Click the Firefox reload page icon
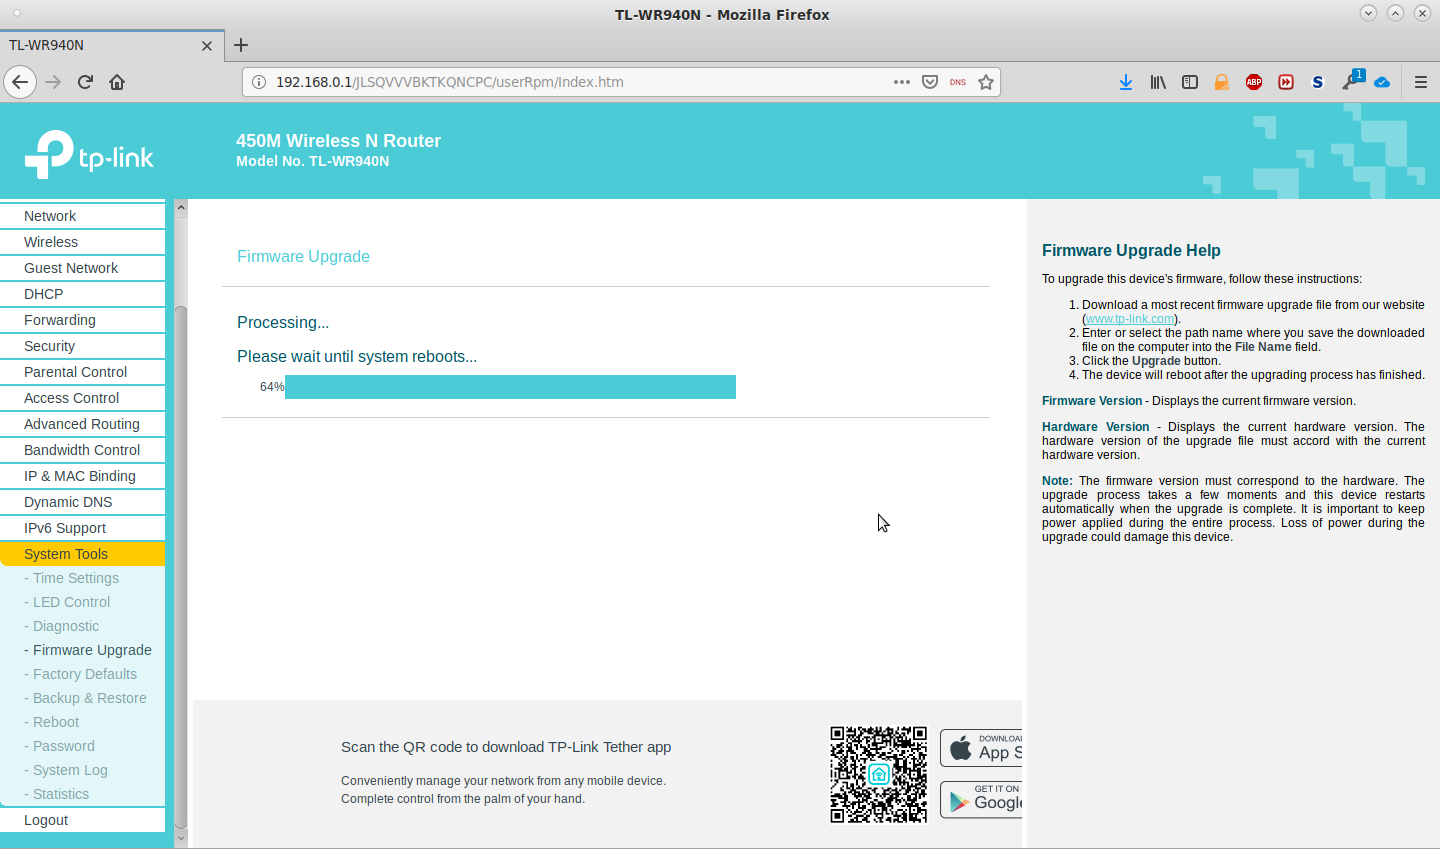This screenshot has height=849, width=1440. pyautogui.click(x=85, y=82)
